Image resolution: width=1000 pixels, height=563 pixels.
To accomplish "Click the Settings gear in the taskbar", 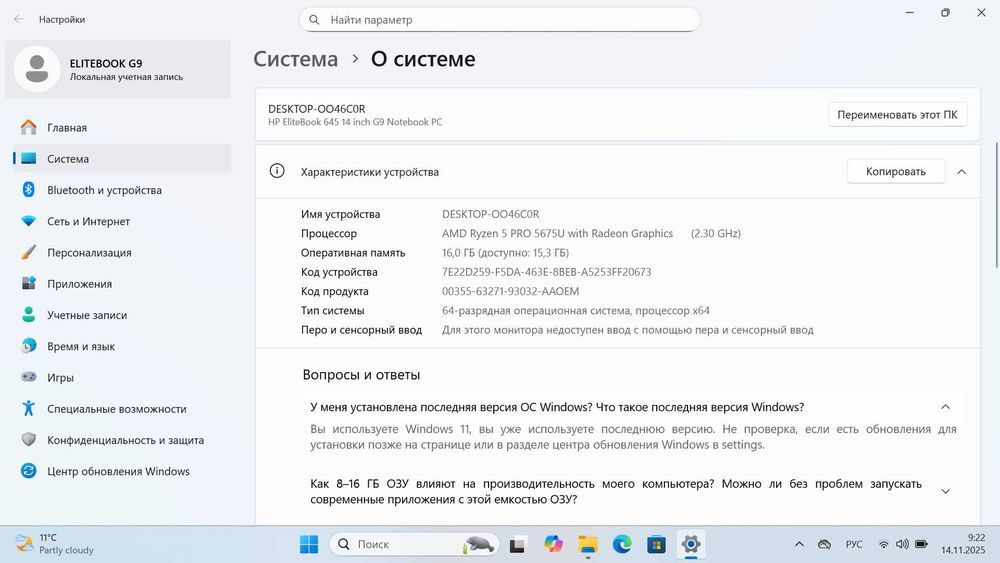I will click(691, 544).
